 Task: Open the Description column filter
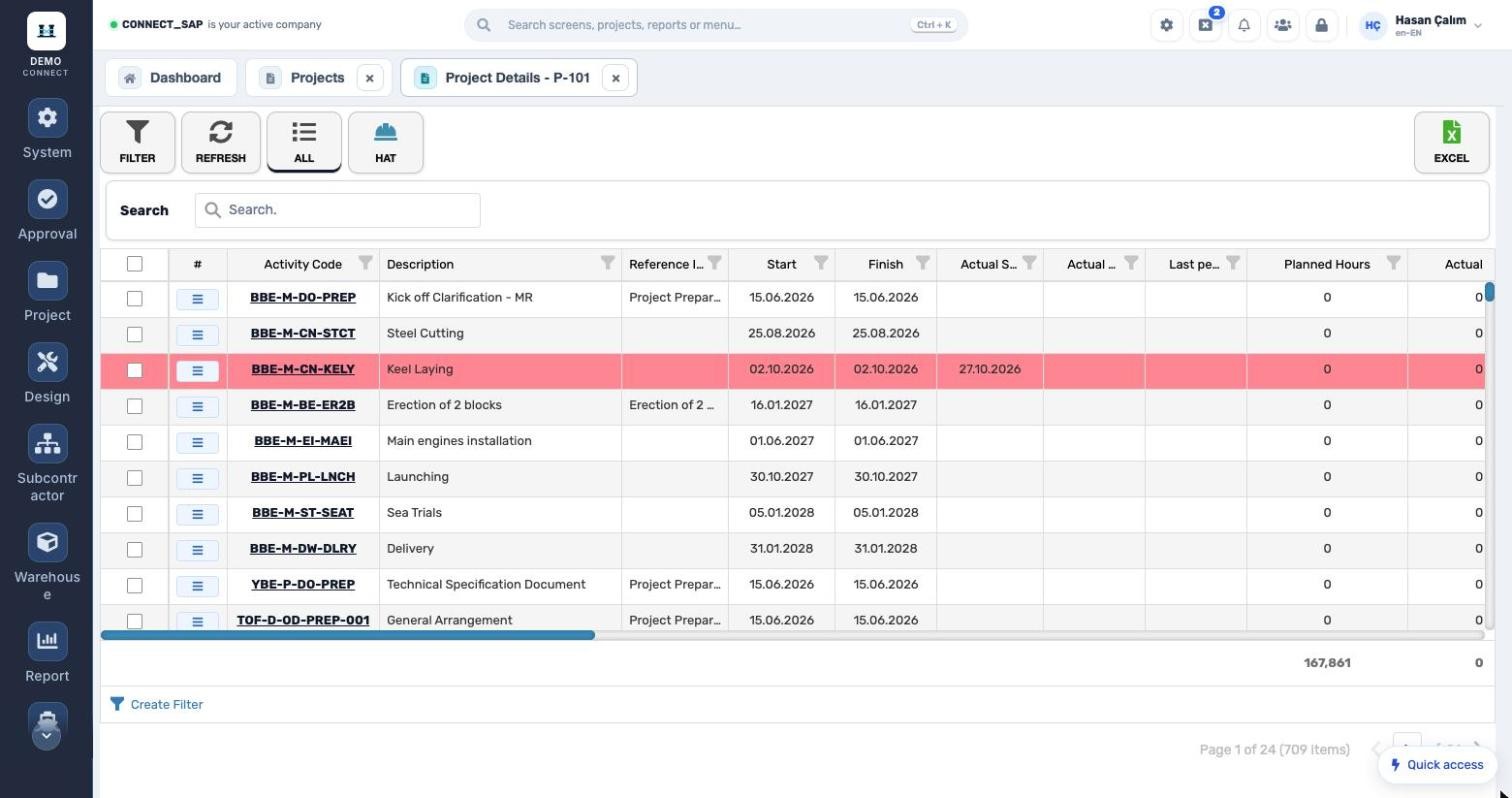click(x=607, y=263)
